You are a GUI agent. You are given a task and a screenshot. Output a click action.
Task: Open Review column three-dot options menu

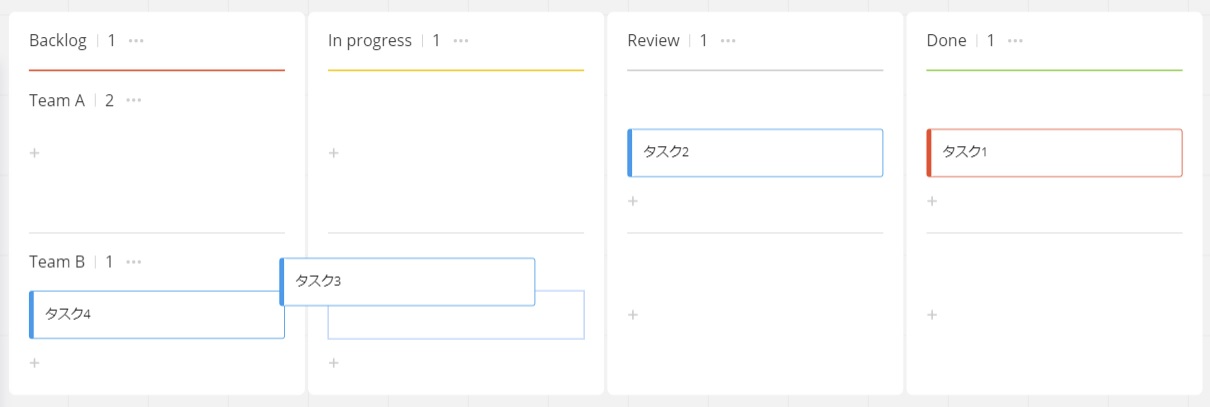click(x=728, y=41)
